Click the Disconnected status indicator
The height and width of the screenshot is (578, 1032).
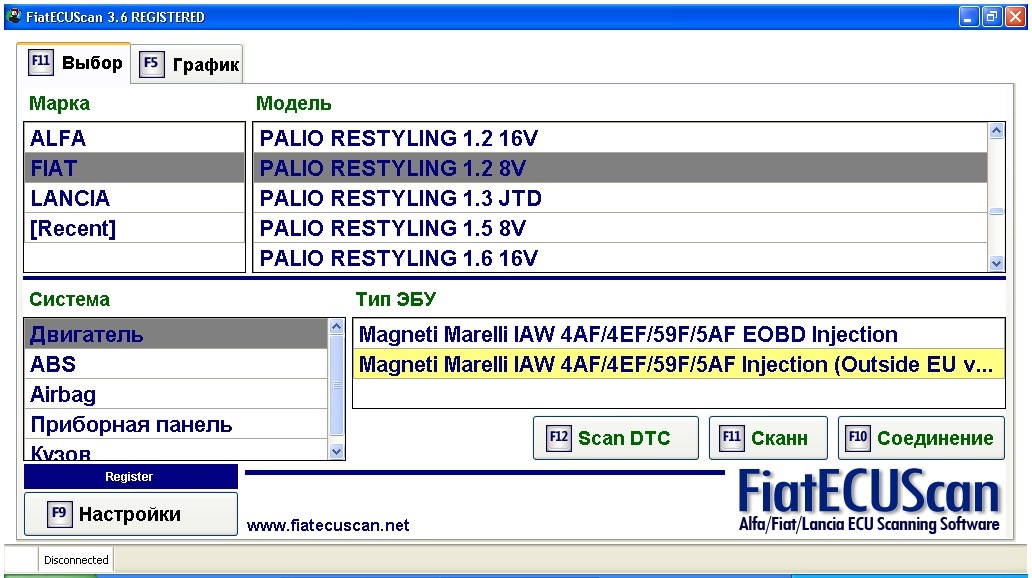(76, 560)
